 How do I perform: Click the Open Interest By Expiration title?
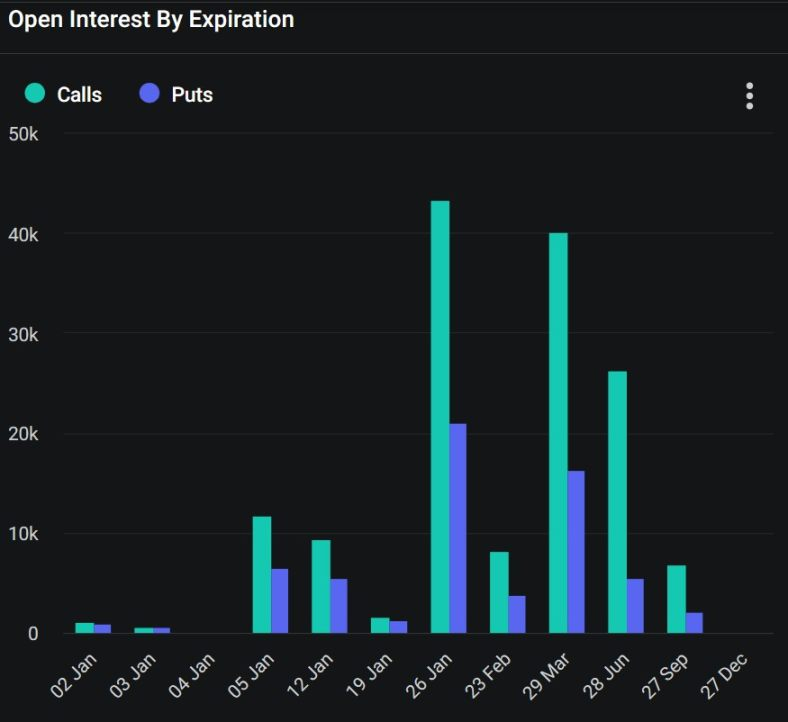(x=151, y=20)
